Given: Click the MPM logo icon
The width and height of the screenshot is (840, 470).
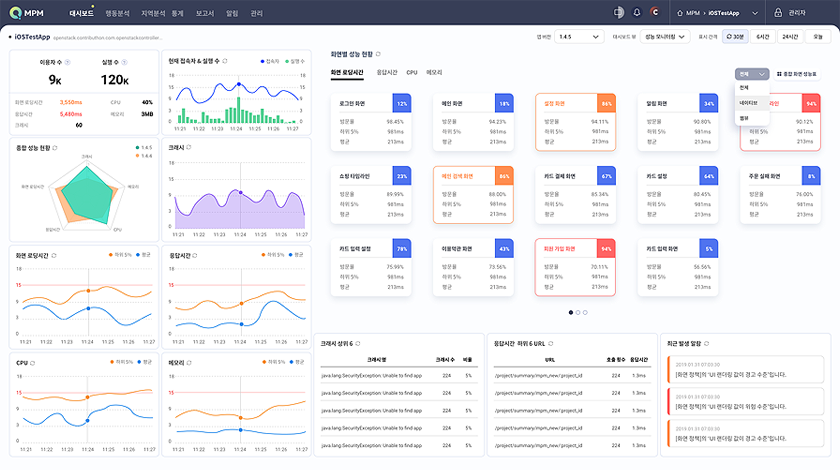Looking at the screenshot, I should coord(14,12).
